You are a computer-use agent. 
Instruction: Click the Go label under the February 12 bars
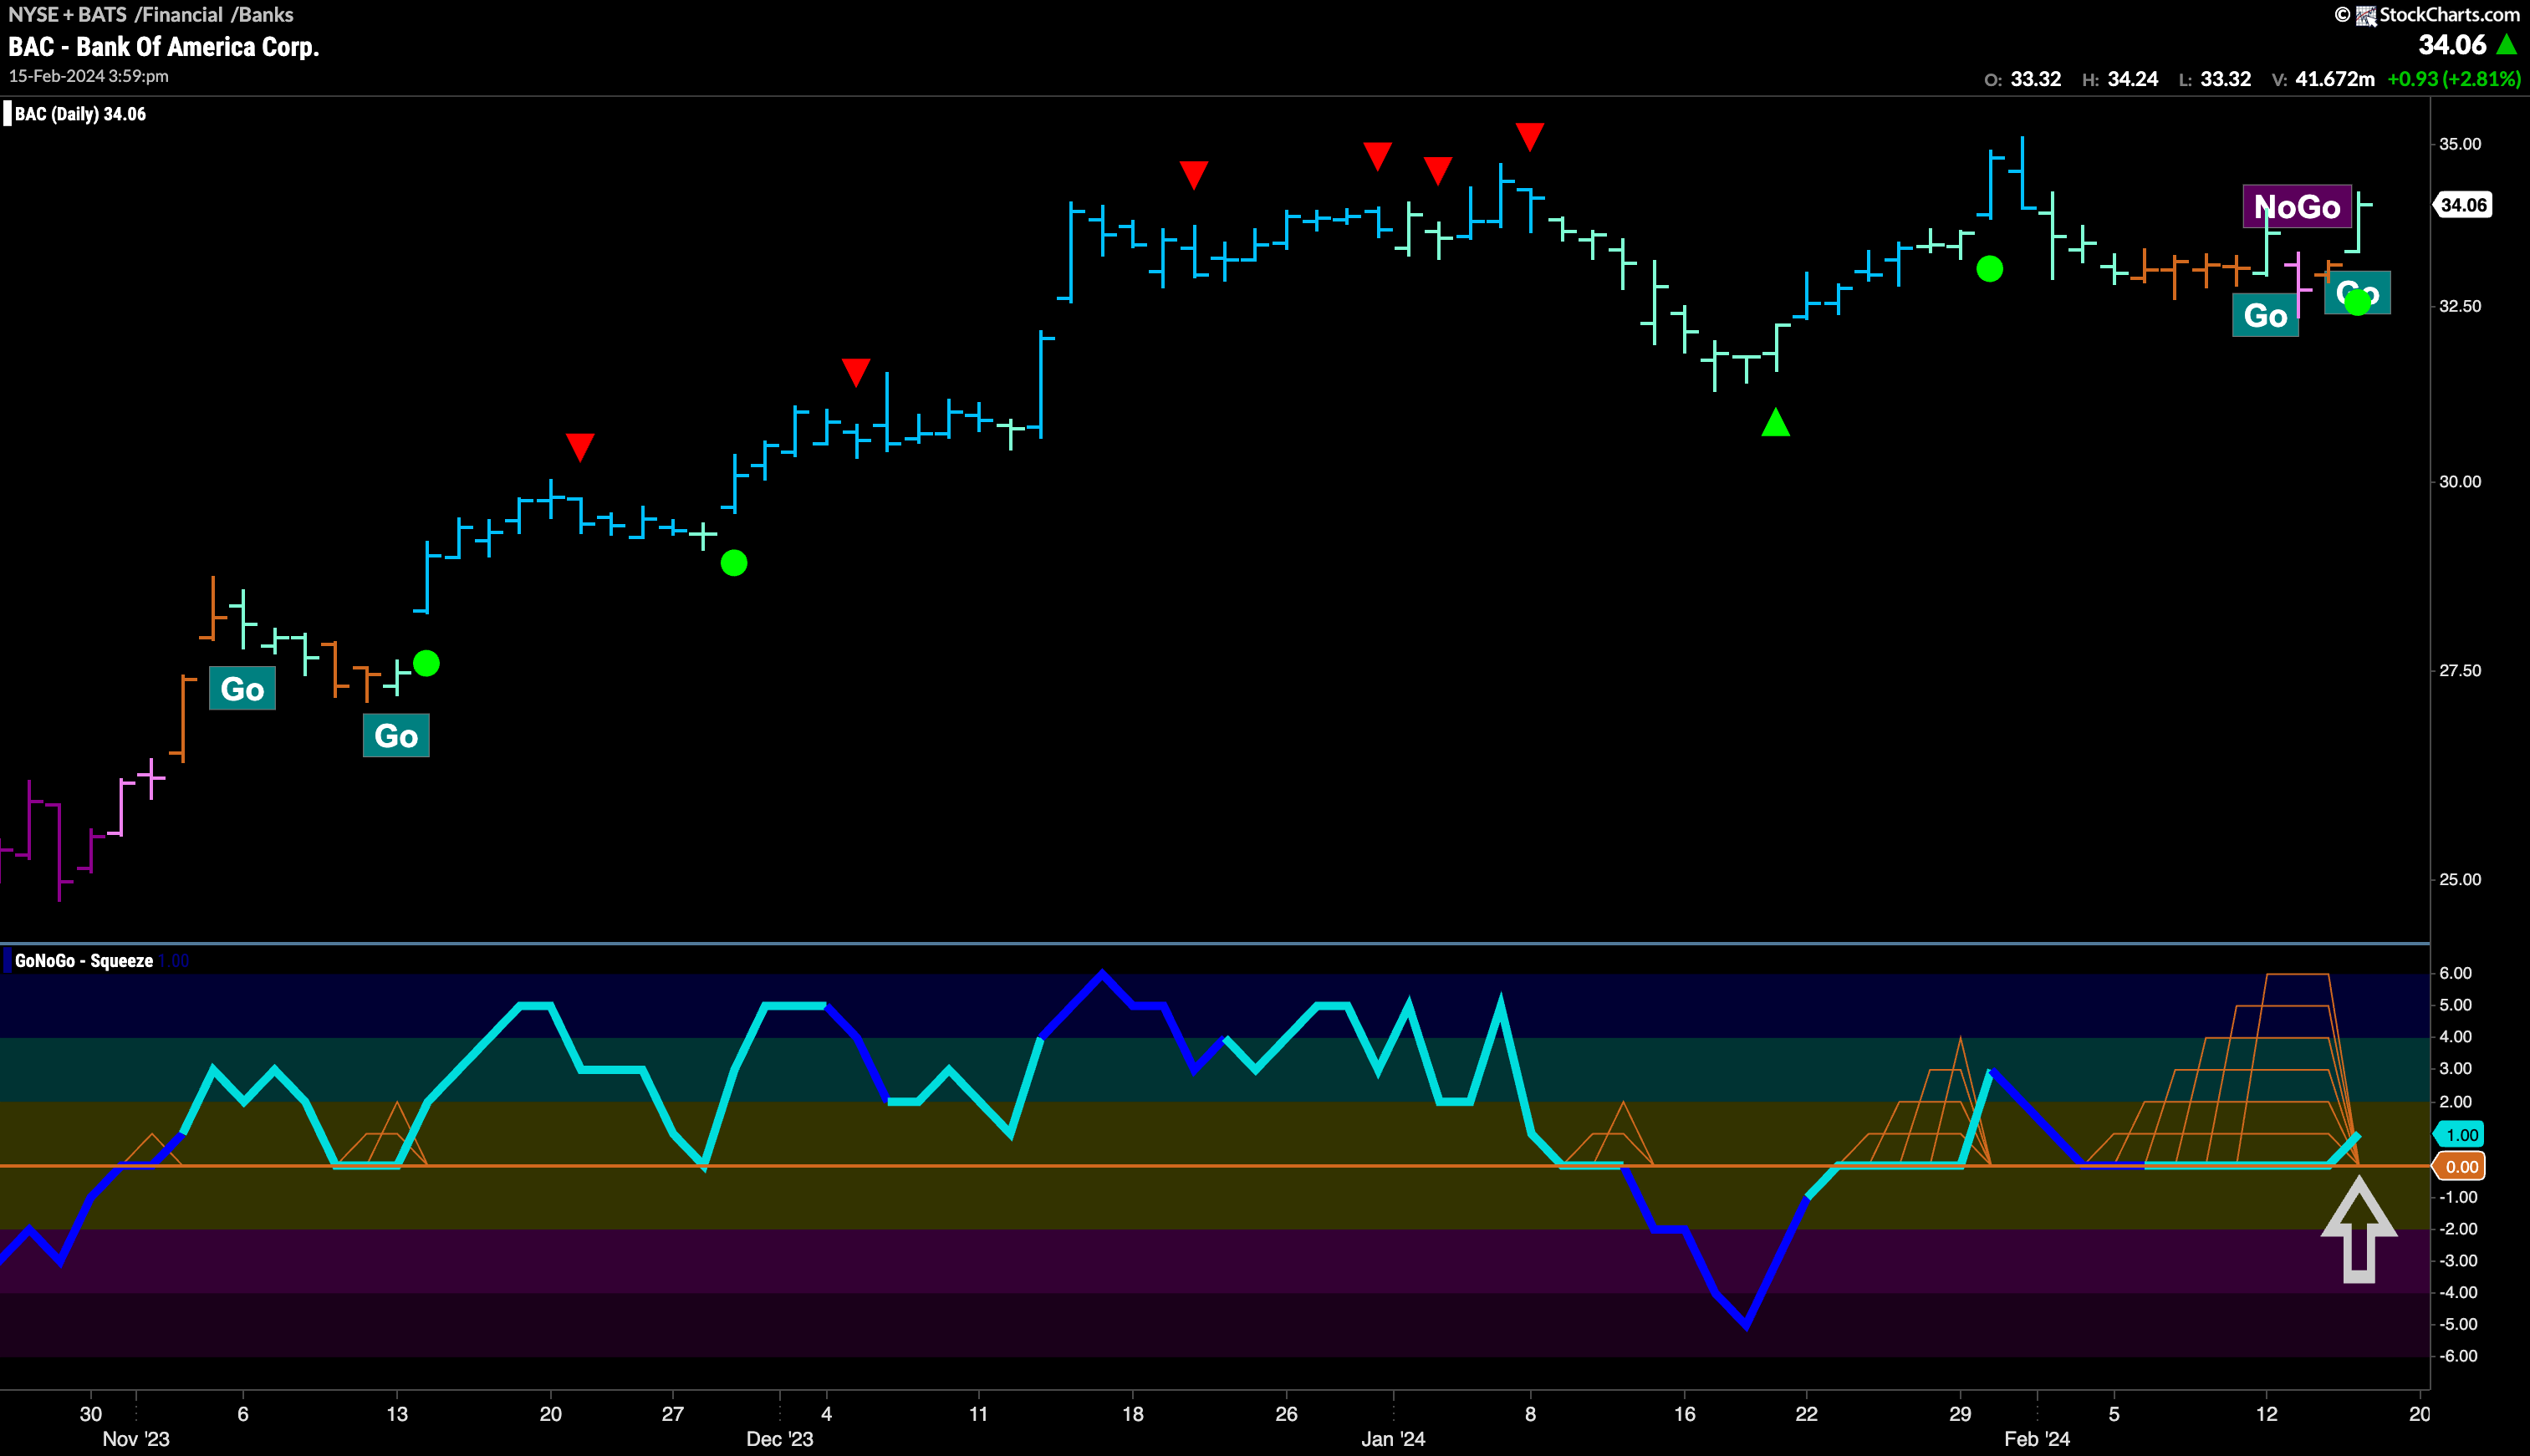click(2265, 316)
